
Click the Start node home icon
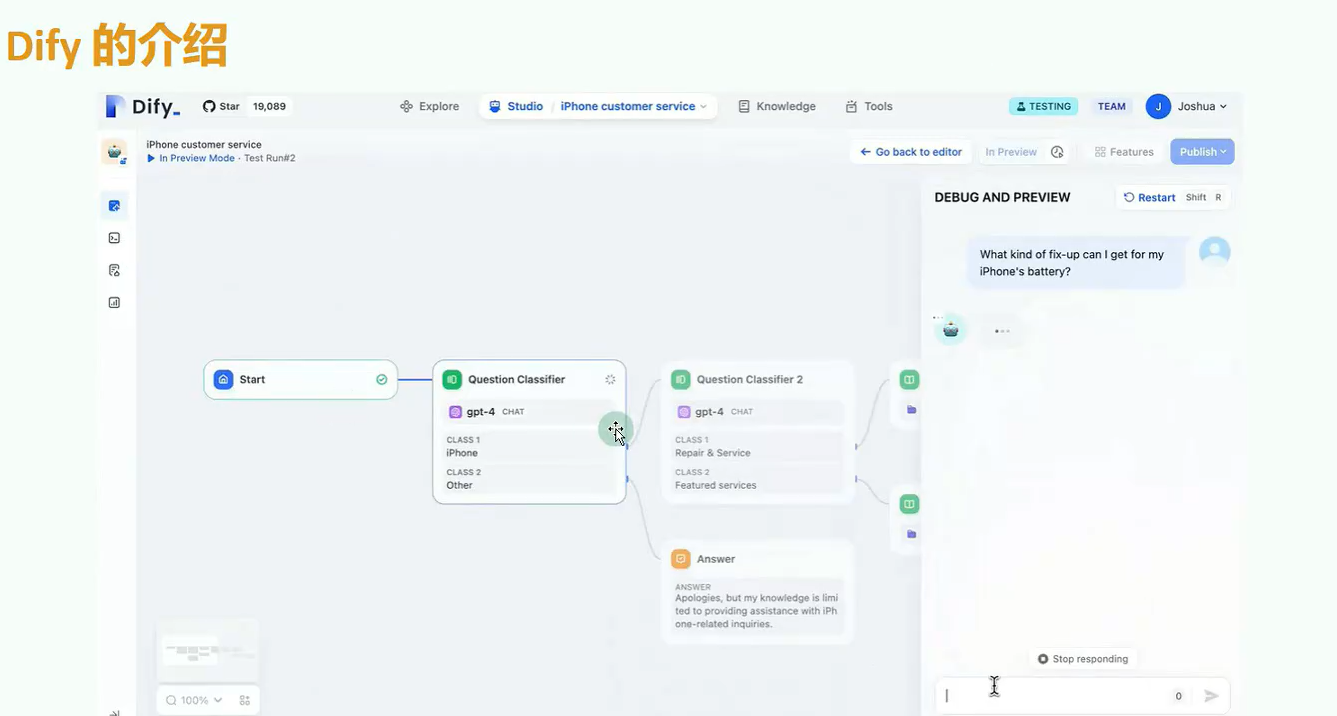[x=223, y=379]
